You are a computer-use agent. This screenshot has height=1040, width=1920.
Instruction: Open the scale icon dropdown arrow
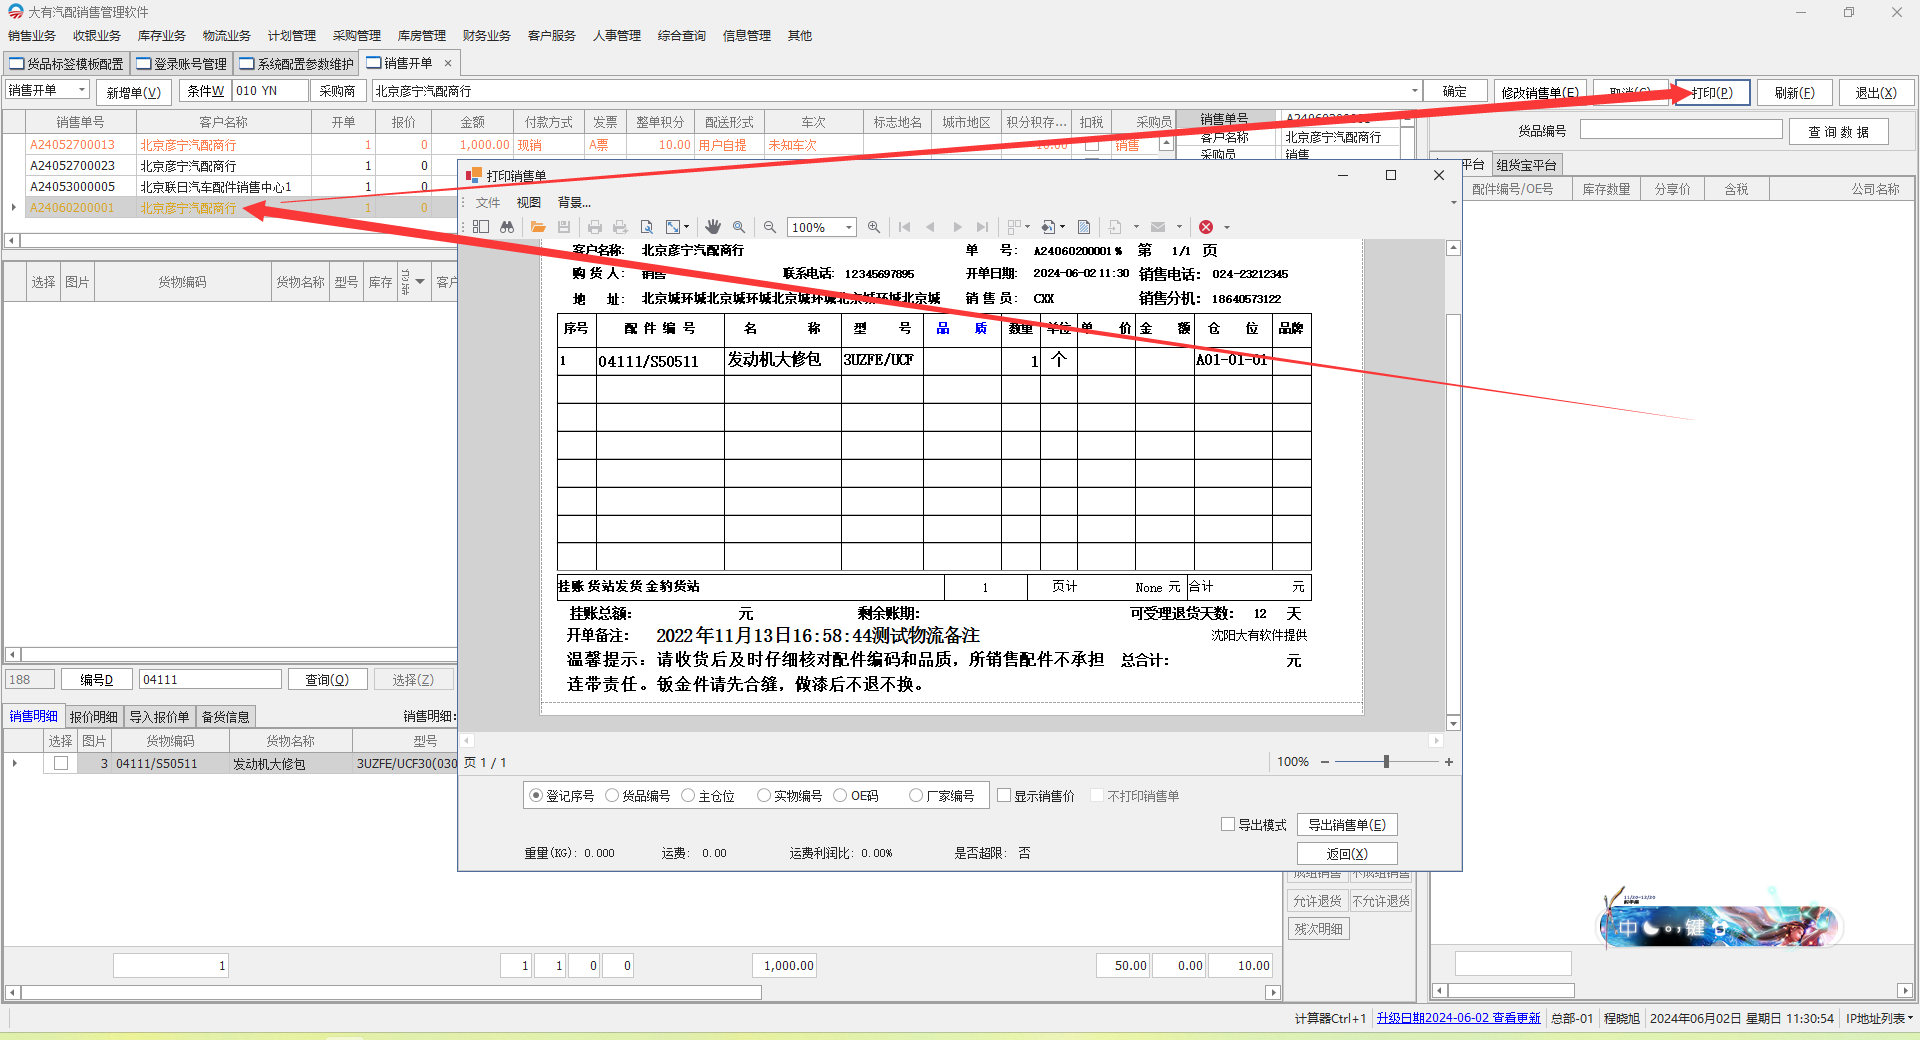pos(686,227)
